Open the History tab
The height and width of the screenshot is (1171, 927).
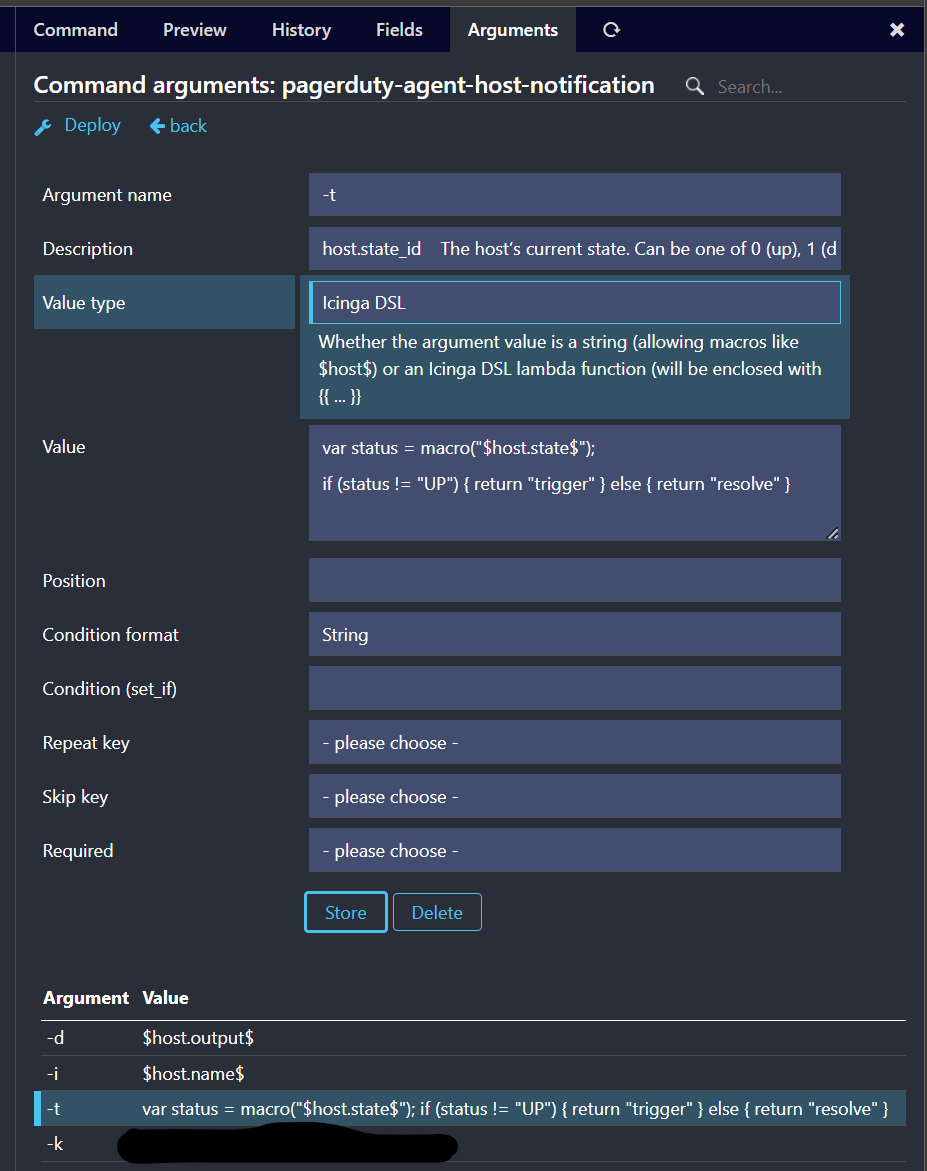301,30
